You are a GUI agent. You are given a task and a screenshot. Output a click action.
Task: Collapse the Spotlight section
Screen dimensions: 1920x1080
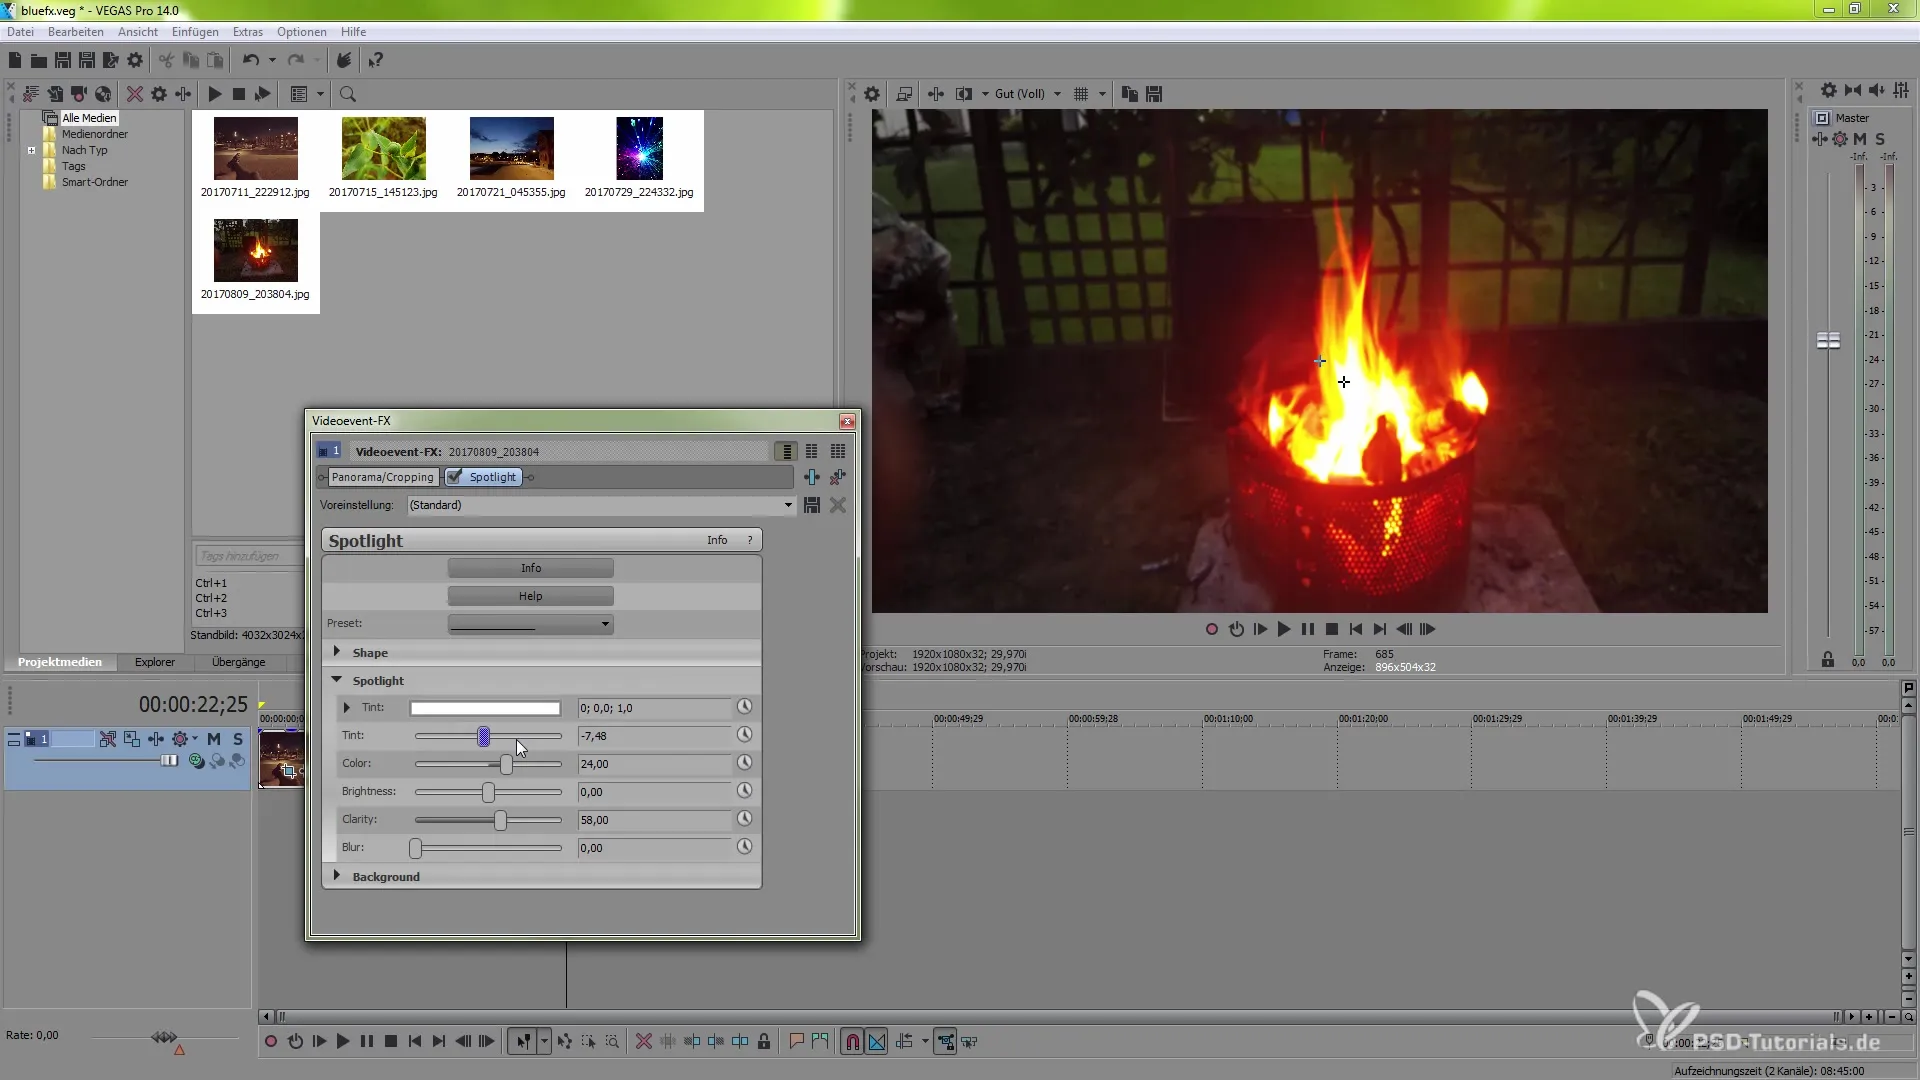coord(337,680)
